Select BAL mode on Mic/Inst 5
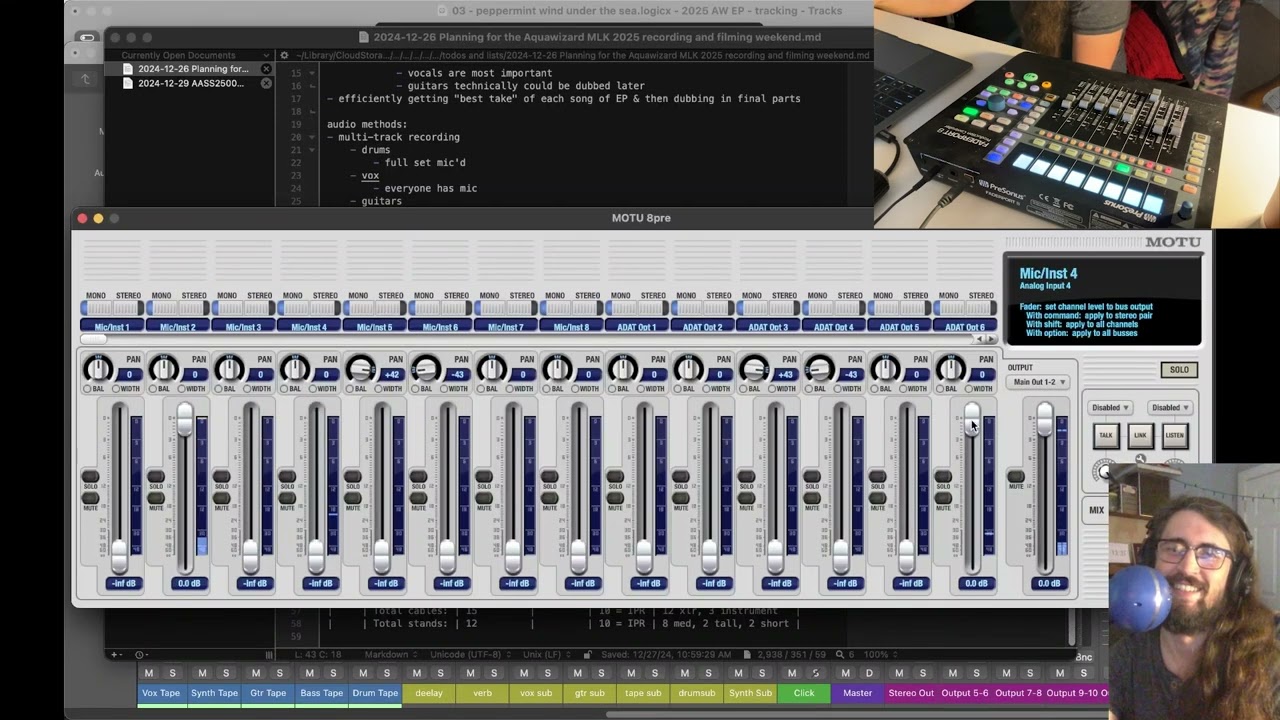Viewport: 1280px width, 720px height. 350,388
